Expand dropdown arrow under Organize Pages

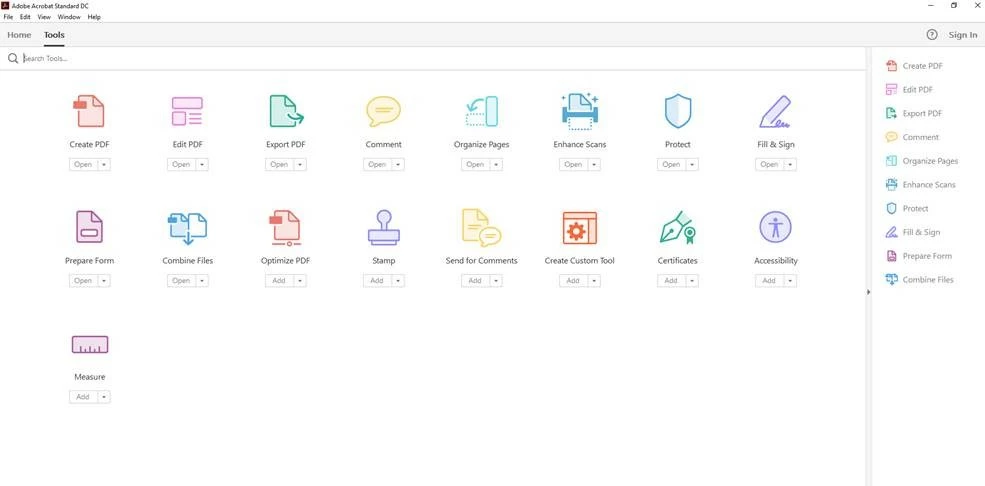point(496,165)
